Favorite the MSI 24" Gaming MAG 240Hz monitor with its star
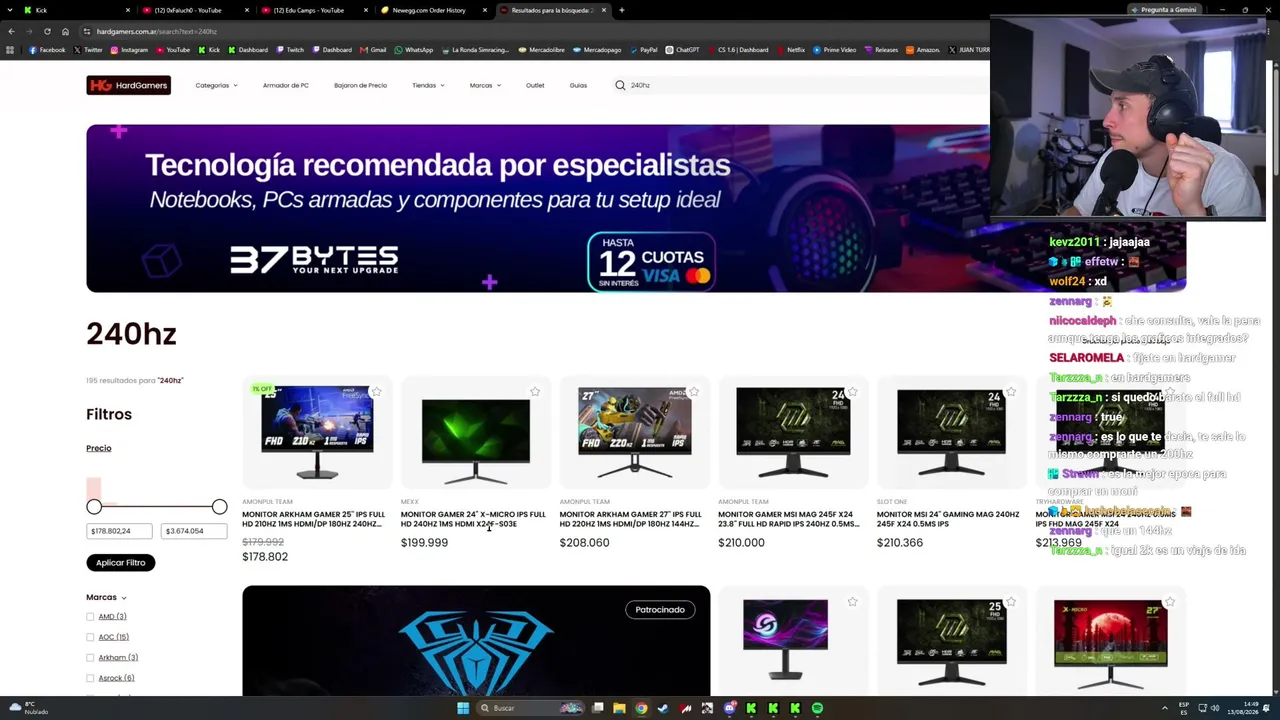The image size is (1280, 720). point(1011,392)
